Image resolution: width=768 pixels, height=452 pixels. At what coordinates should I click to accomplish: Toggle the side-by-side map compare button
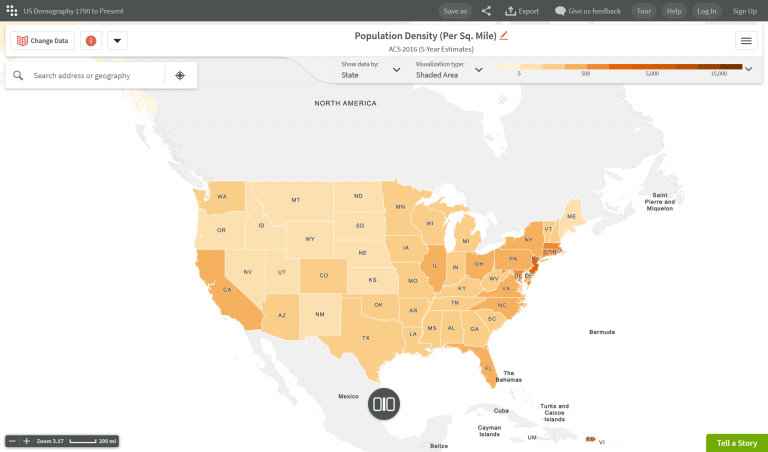[384, 404]
